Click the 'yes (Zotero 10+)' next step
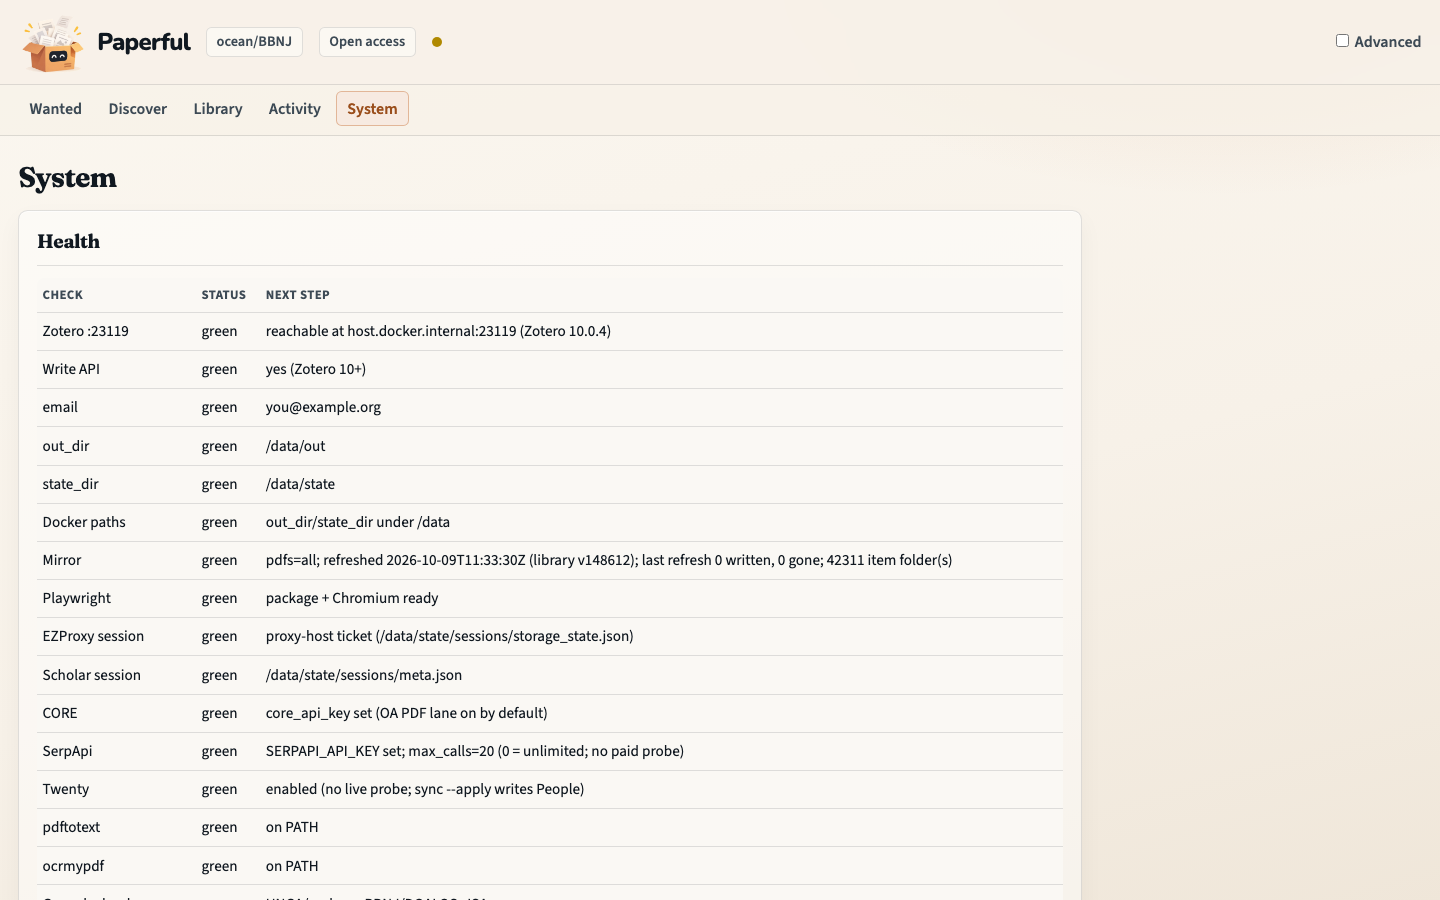The height and width of the screenshot is (900, 1440). [316, 369]
